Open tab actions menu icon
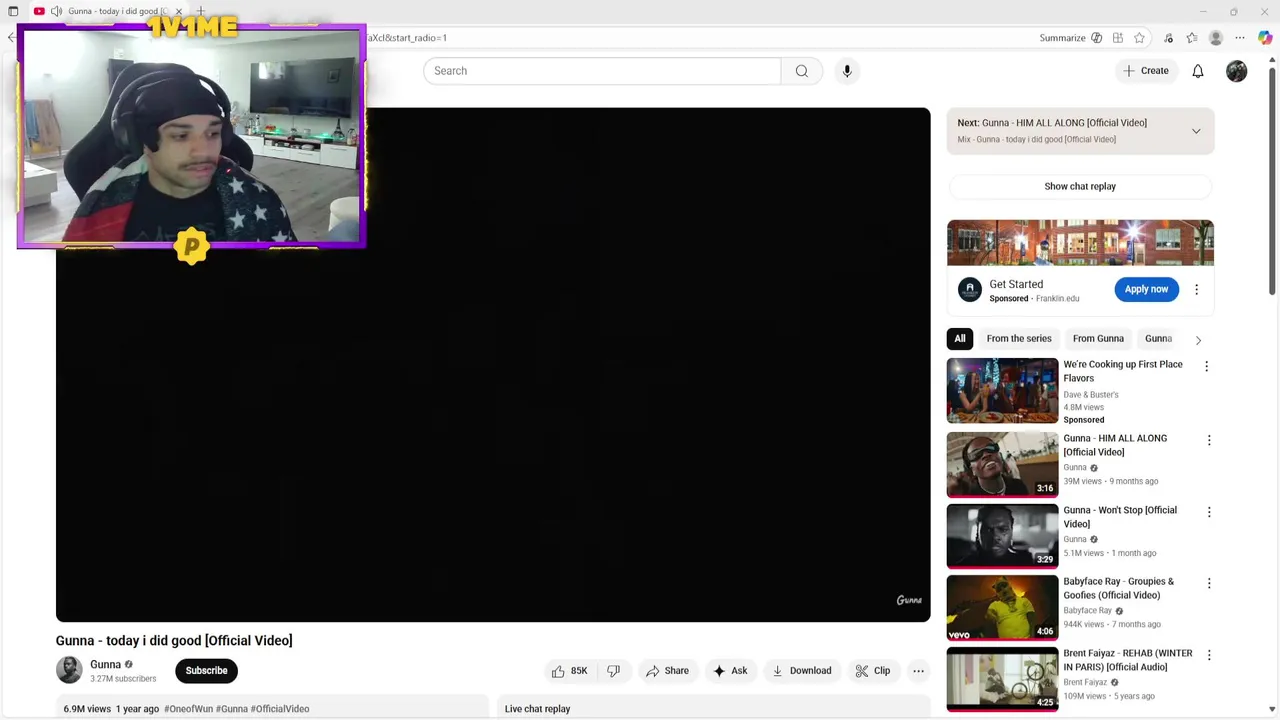This screenshot has width=1280, height=720. click(x=13, y=11)
